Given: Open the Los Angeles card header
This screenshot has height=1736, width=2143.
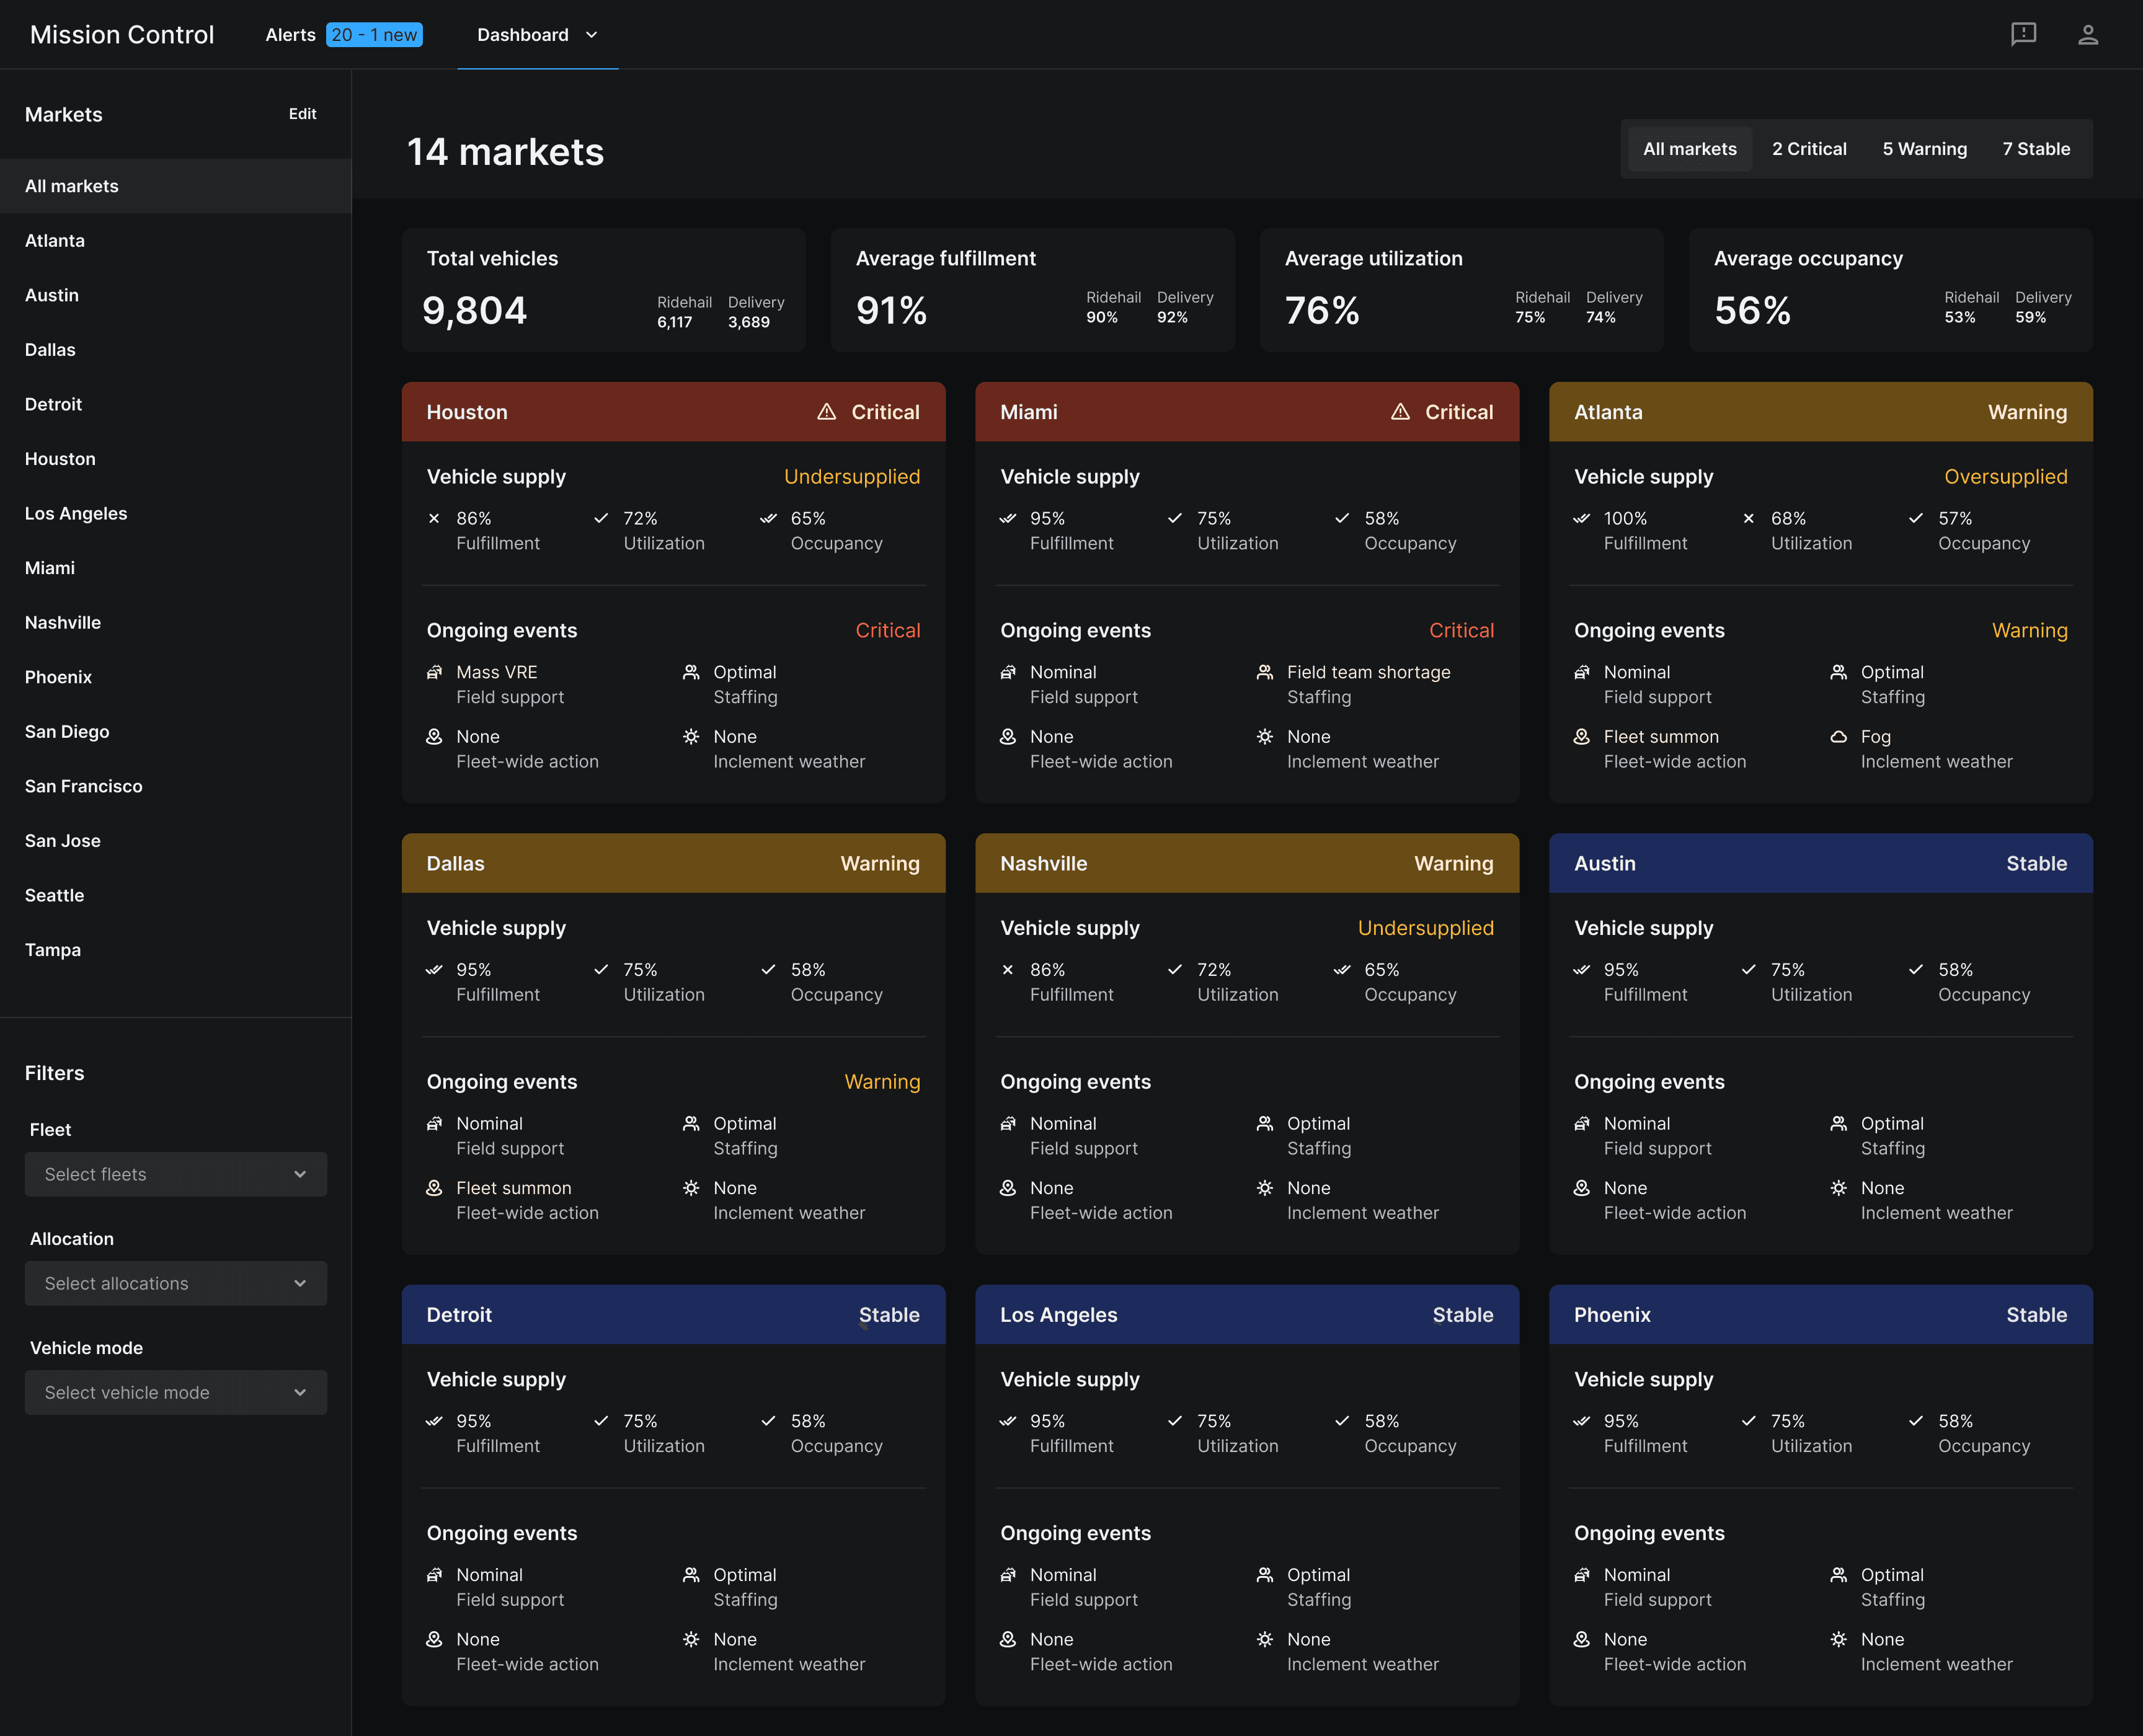Looking at the screenshot, I should [x=1246, y=1315].
